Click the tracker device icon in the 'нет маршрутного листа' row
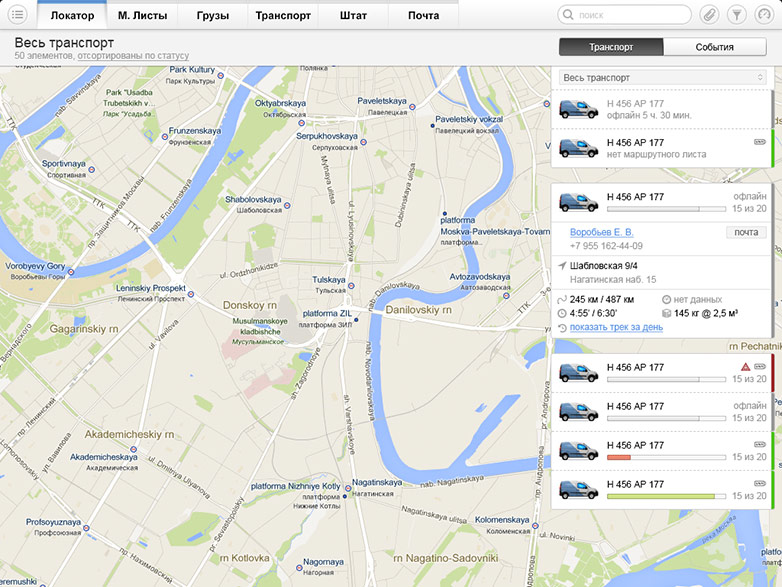Viewport: 782px width, 587px height. pyautogui.click(x=760, y=142)
